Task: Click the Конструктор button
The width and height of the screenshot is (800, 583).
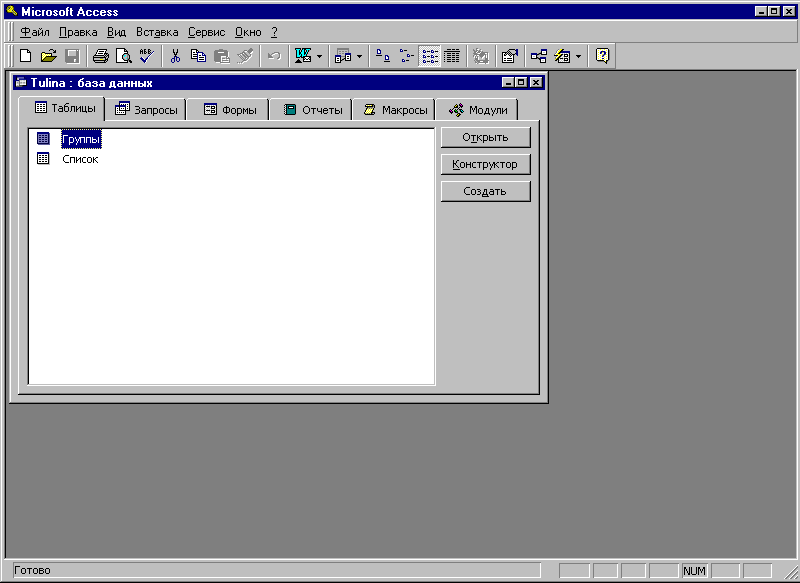Action: coord(486,164)
